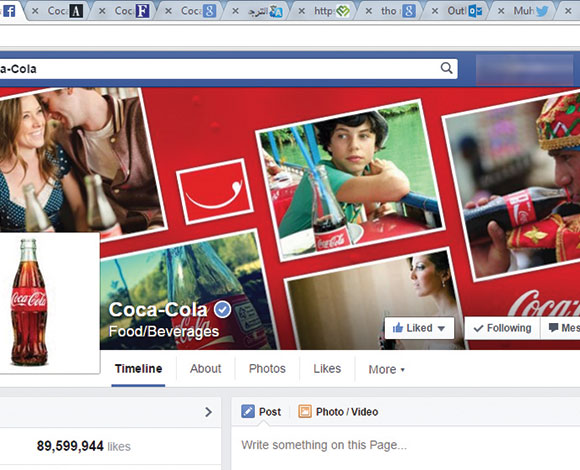Click the Facebook search magnifier icon
This screenshot has height=470, width=580.
tap(446, 68)
